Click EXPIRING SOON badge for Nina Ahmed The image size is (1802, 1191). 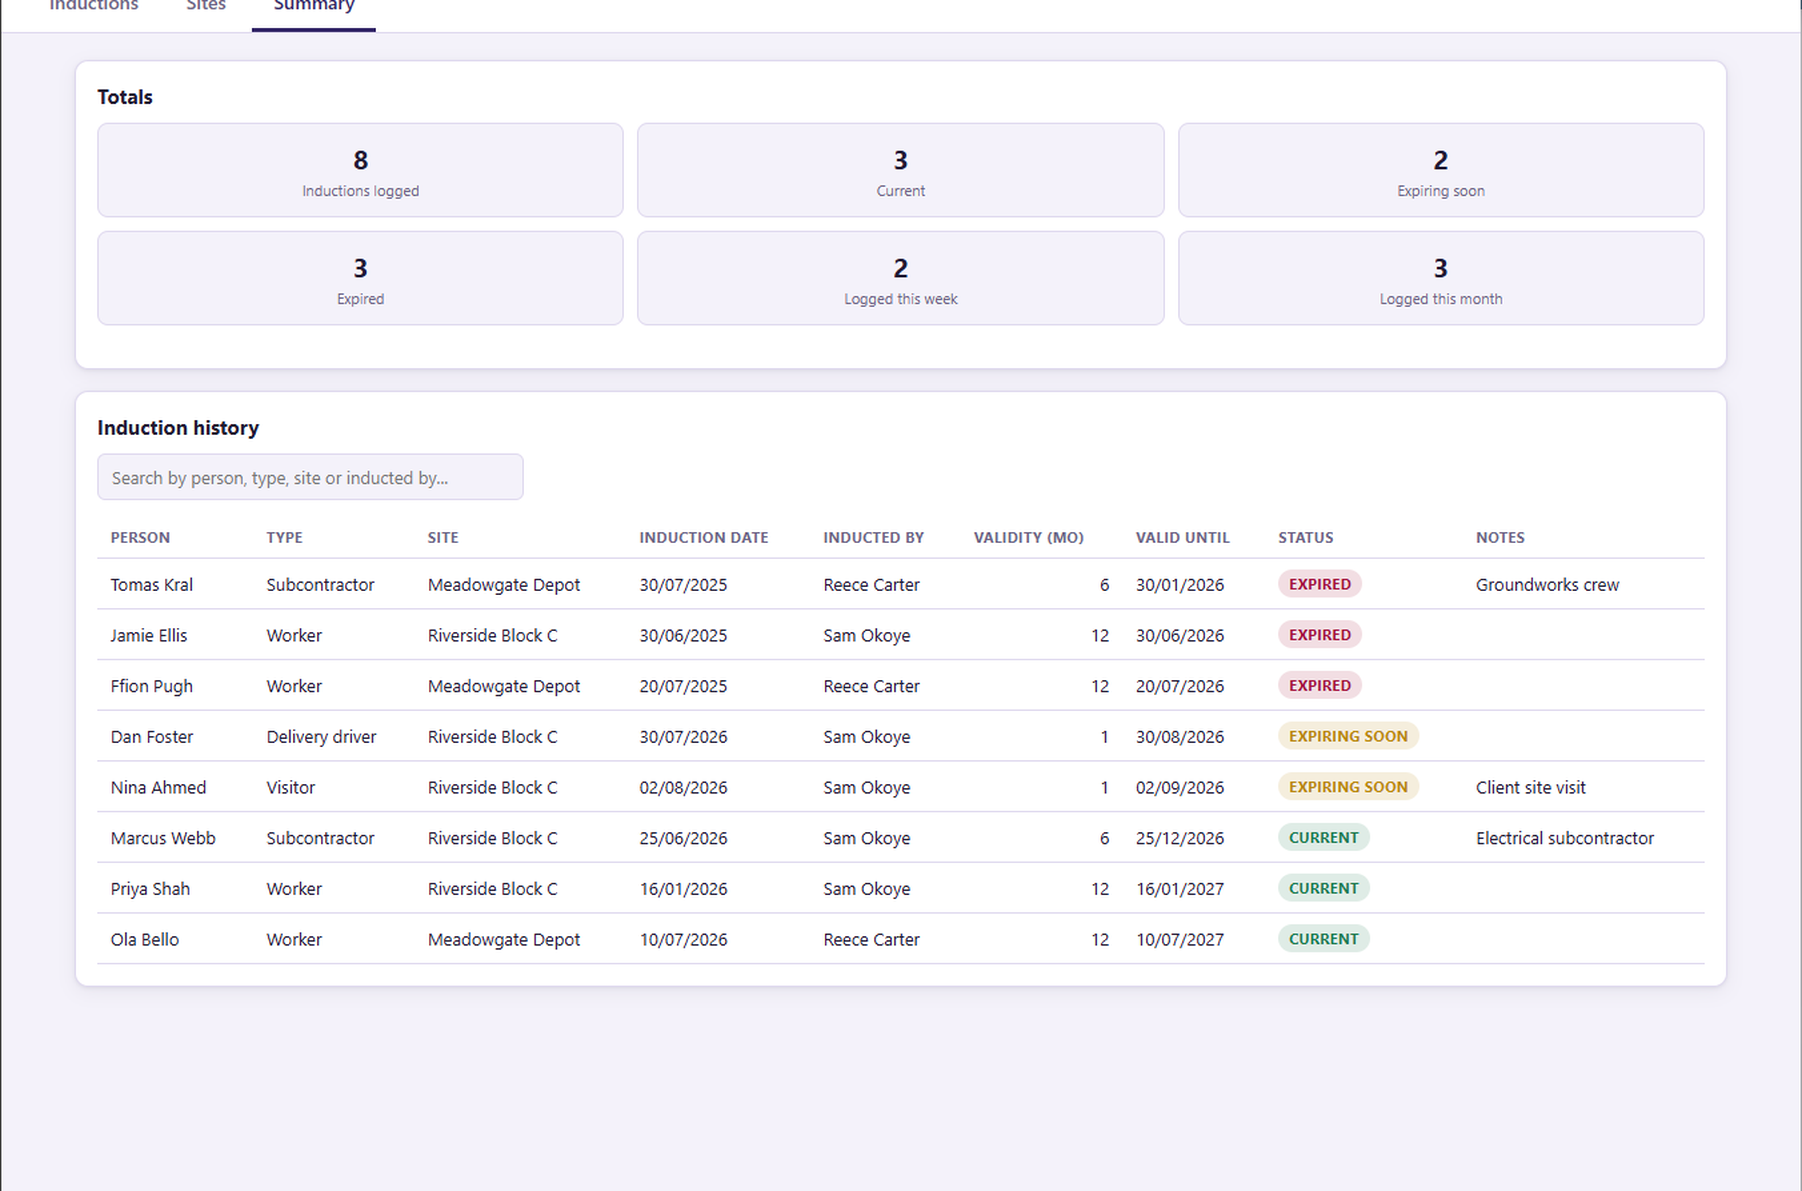point(1348,787)
